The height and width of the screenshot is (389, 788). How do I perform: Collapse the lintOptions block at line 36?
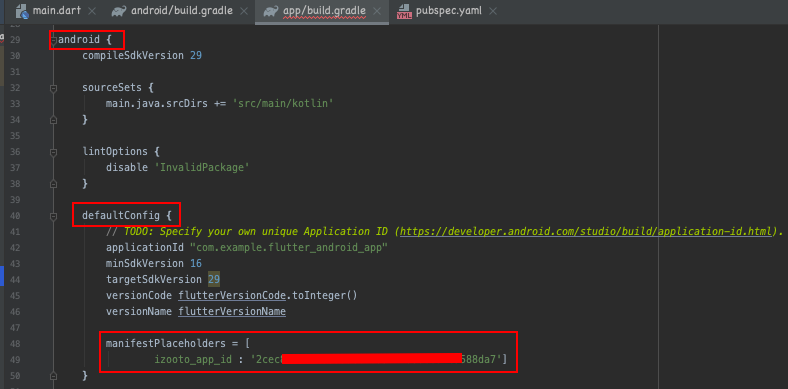tap(53, 152)
